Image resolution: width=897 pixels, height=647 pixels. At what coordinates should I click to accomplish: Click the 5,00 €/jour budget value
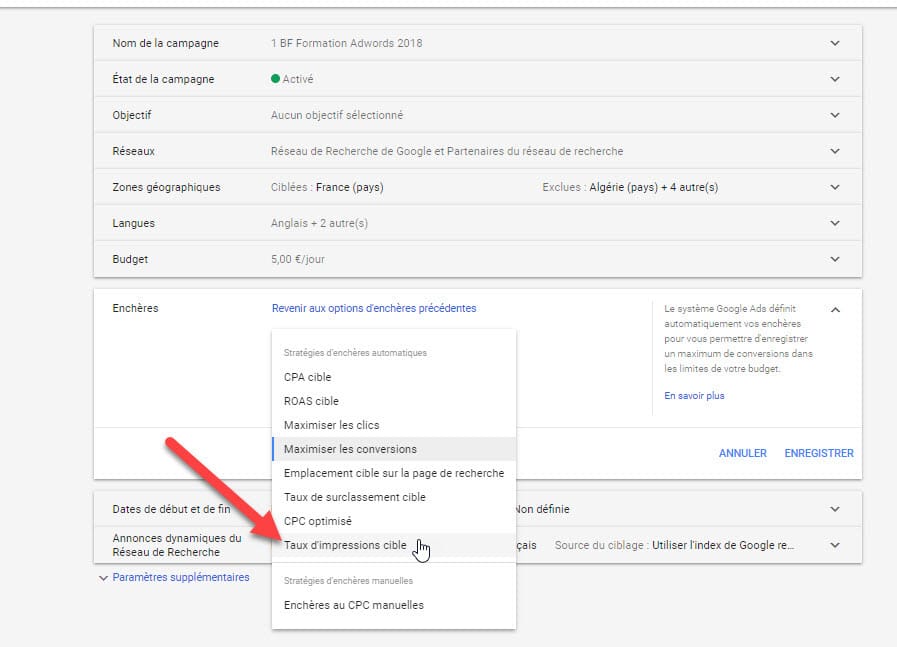click(297, 259)
